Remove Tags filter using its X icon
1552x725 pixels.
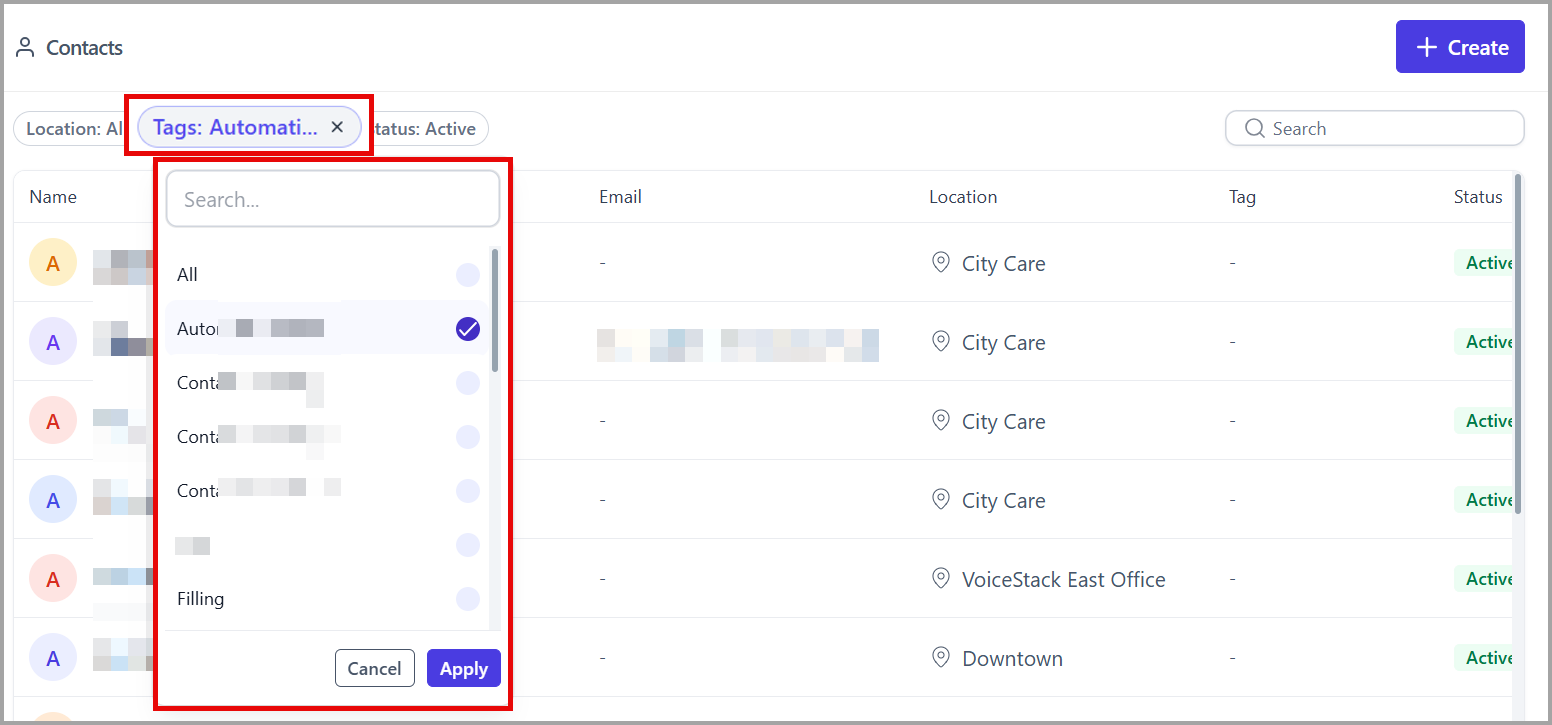point(337,127)
